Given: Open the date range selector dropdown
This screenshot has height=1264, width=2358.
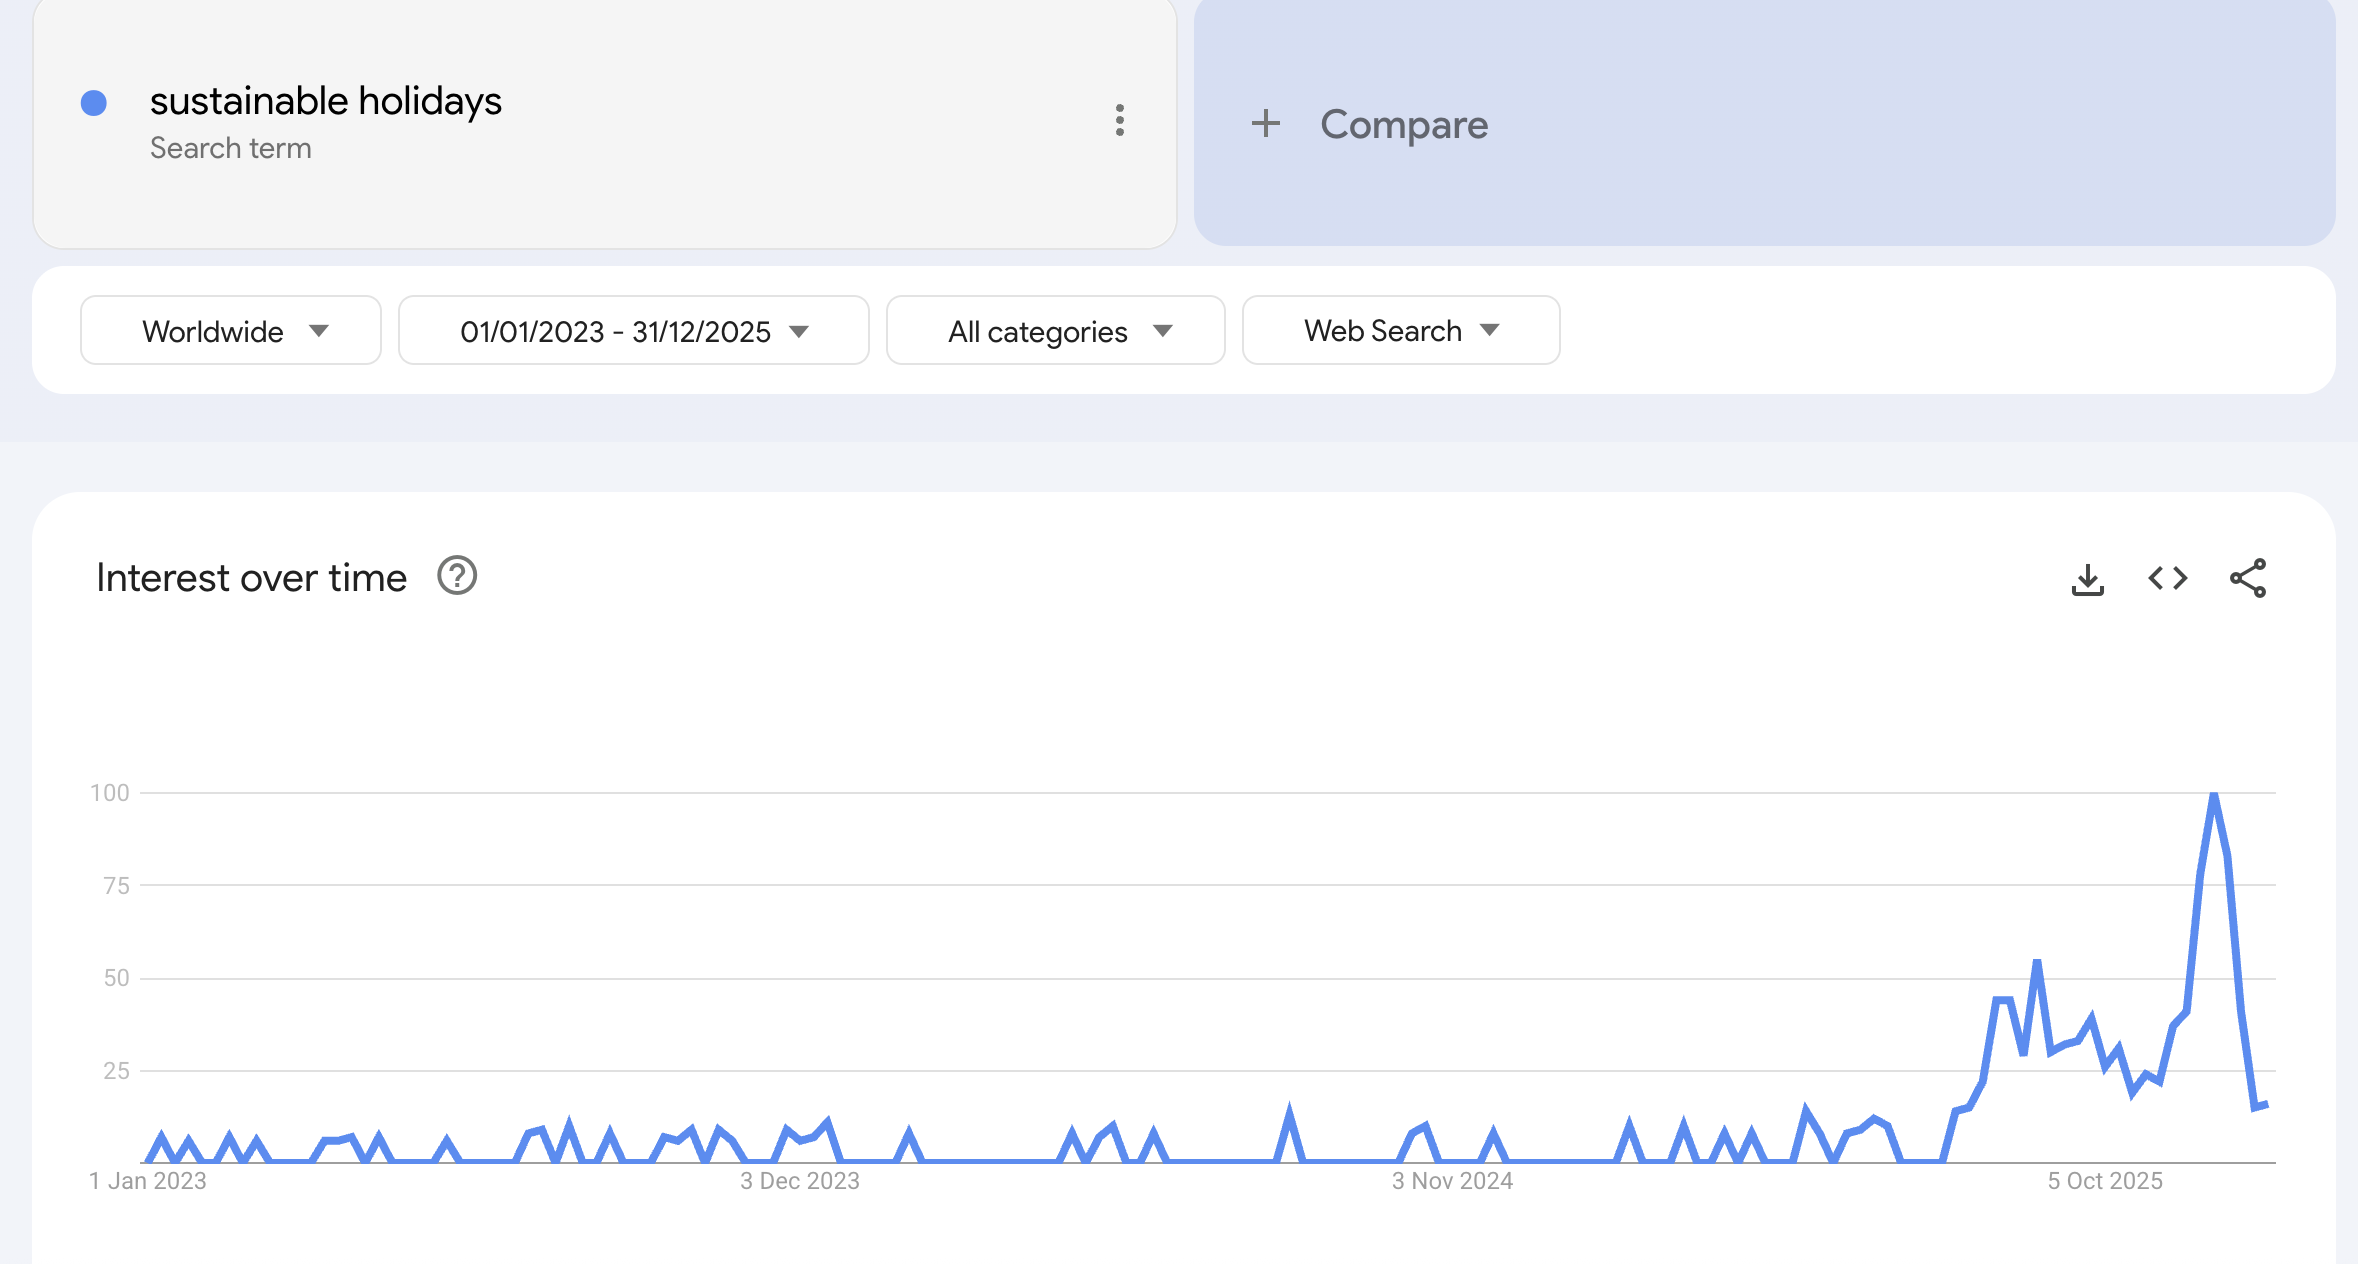Looking at the screenshot, I should pos(633,330).
